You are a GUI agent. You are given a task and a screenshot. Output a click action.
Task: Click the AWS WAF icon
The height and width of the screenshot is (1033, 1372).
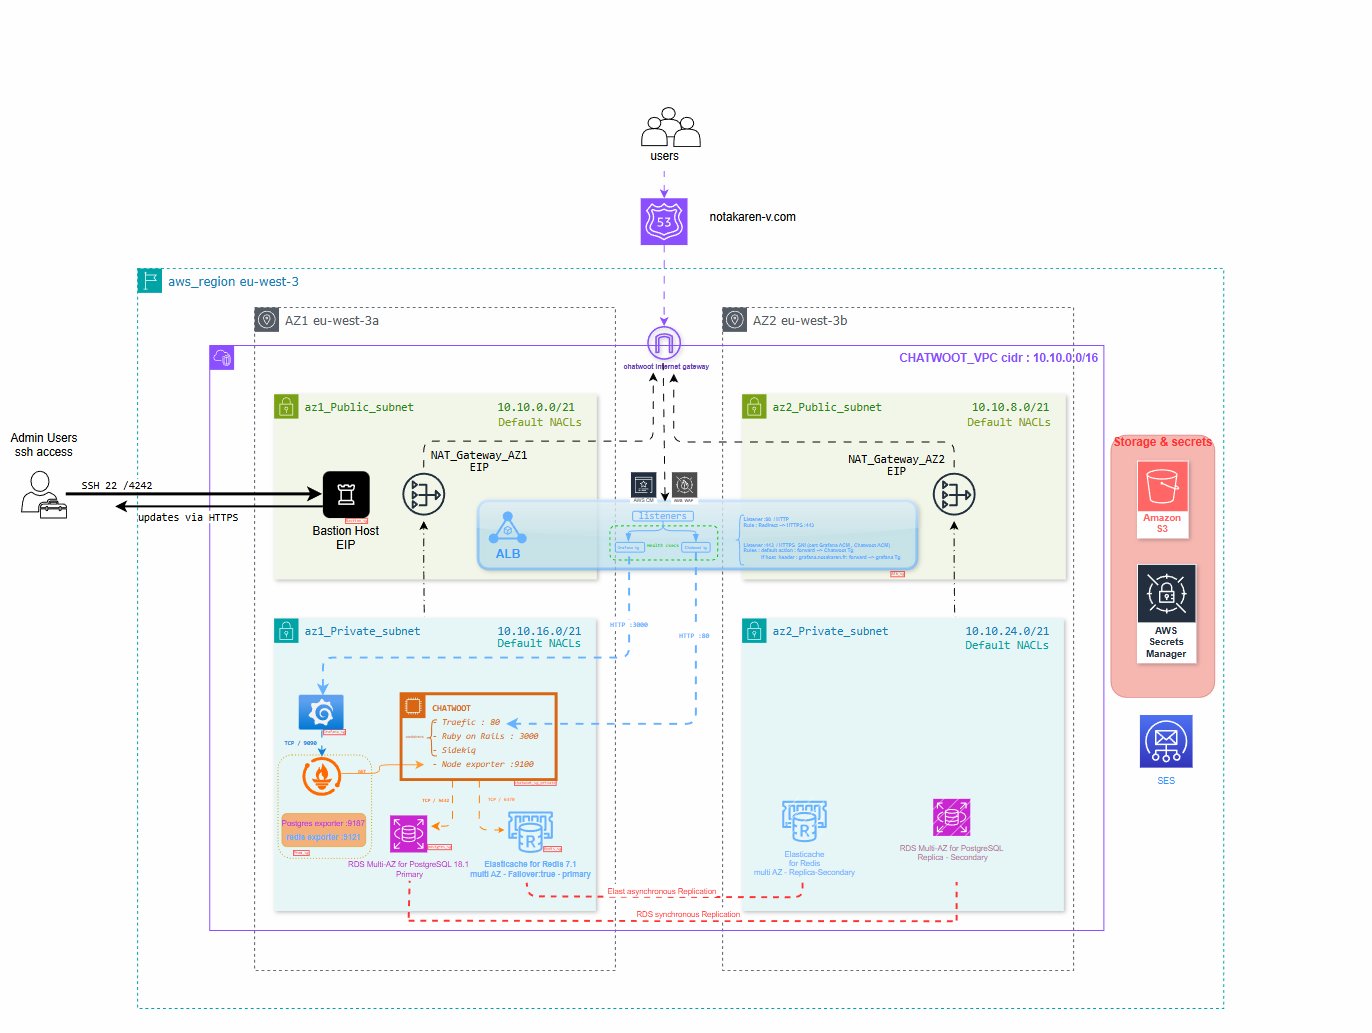(684, 484)
